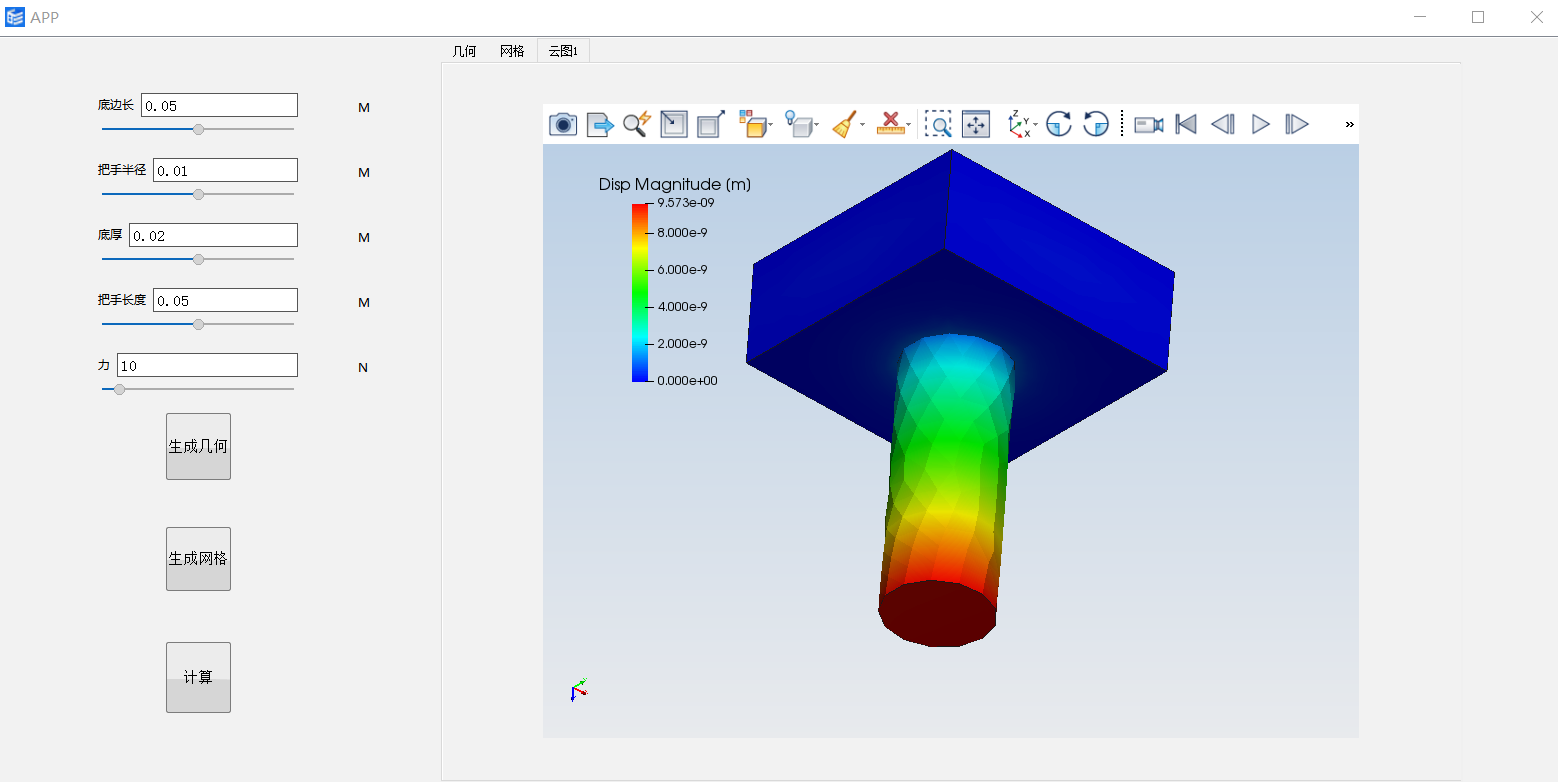1558x782 pixels.
Task: Switch to the 网格 tab
Action: click(x=512, y=51)
